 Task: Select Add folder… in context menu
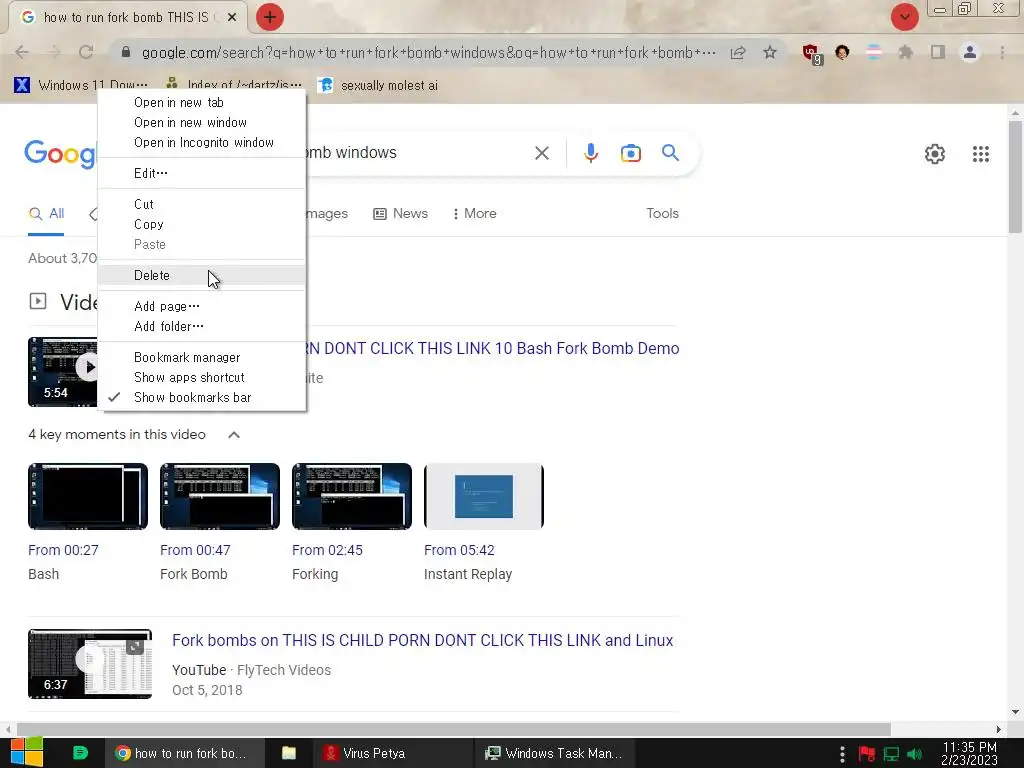[x=202, y=327]
